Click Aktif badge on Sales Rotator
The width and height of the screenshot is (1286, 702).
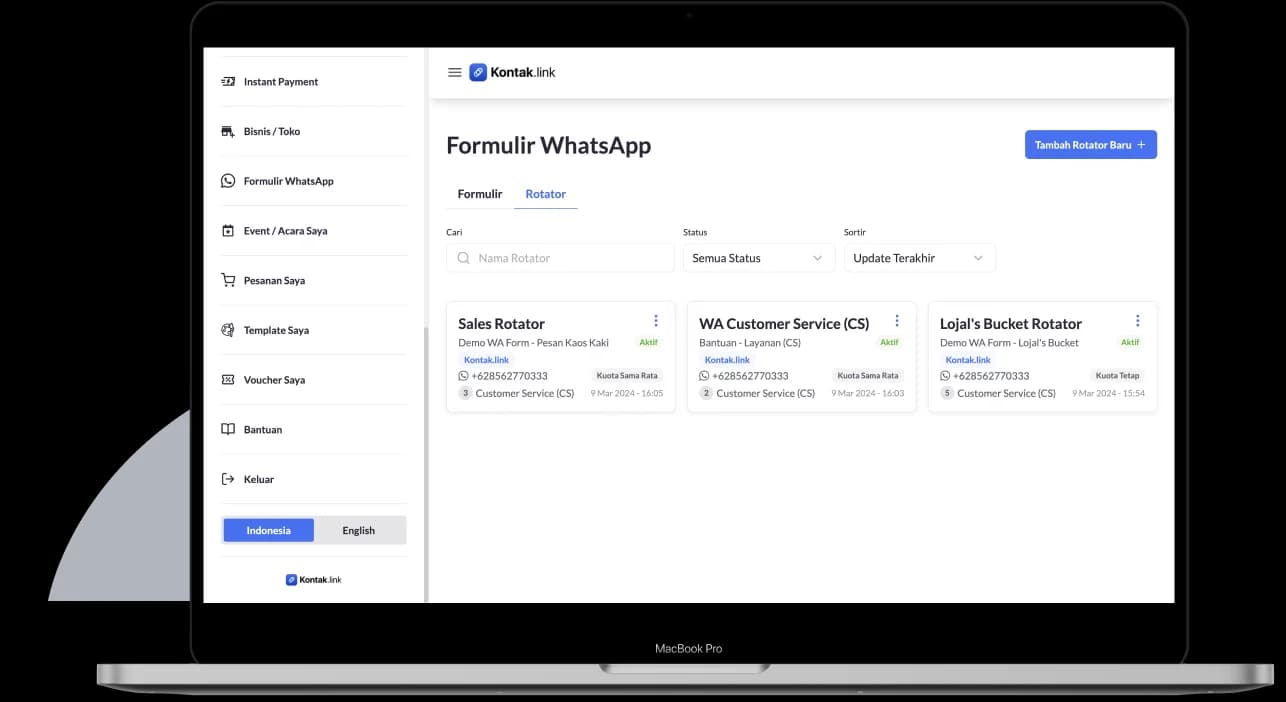(x=650, y=342)
